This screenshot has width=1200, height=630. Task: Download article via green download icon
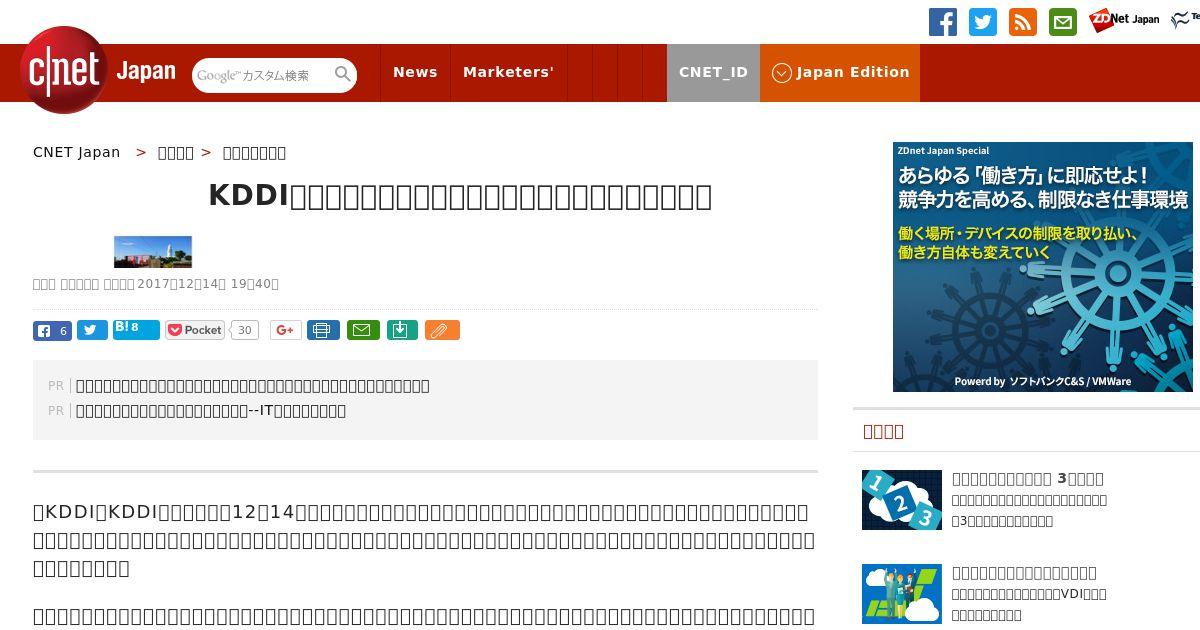(401, 330)
